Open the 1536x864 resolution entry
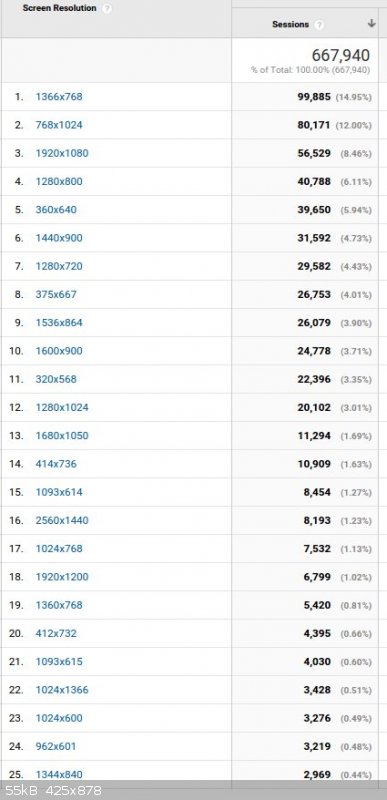The height and width of the screenshot is (800, 387). 59,322
